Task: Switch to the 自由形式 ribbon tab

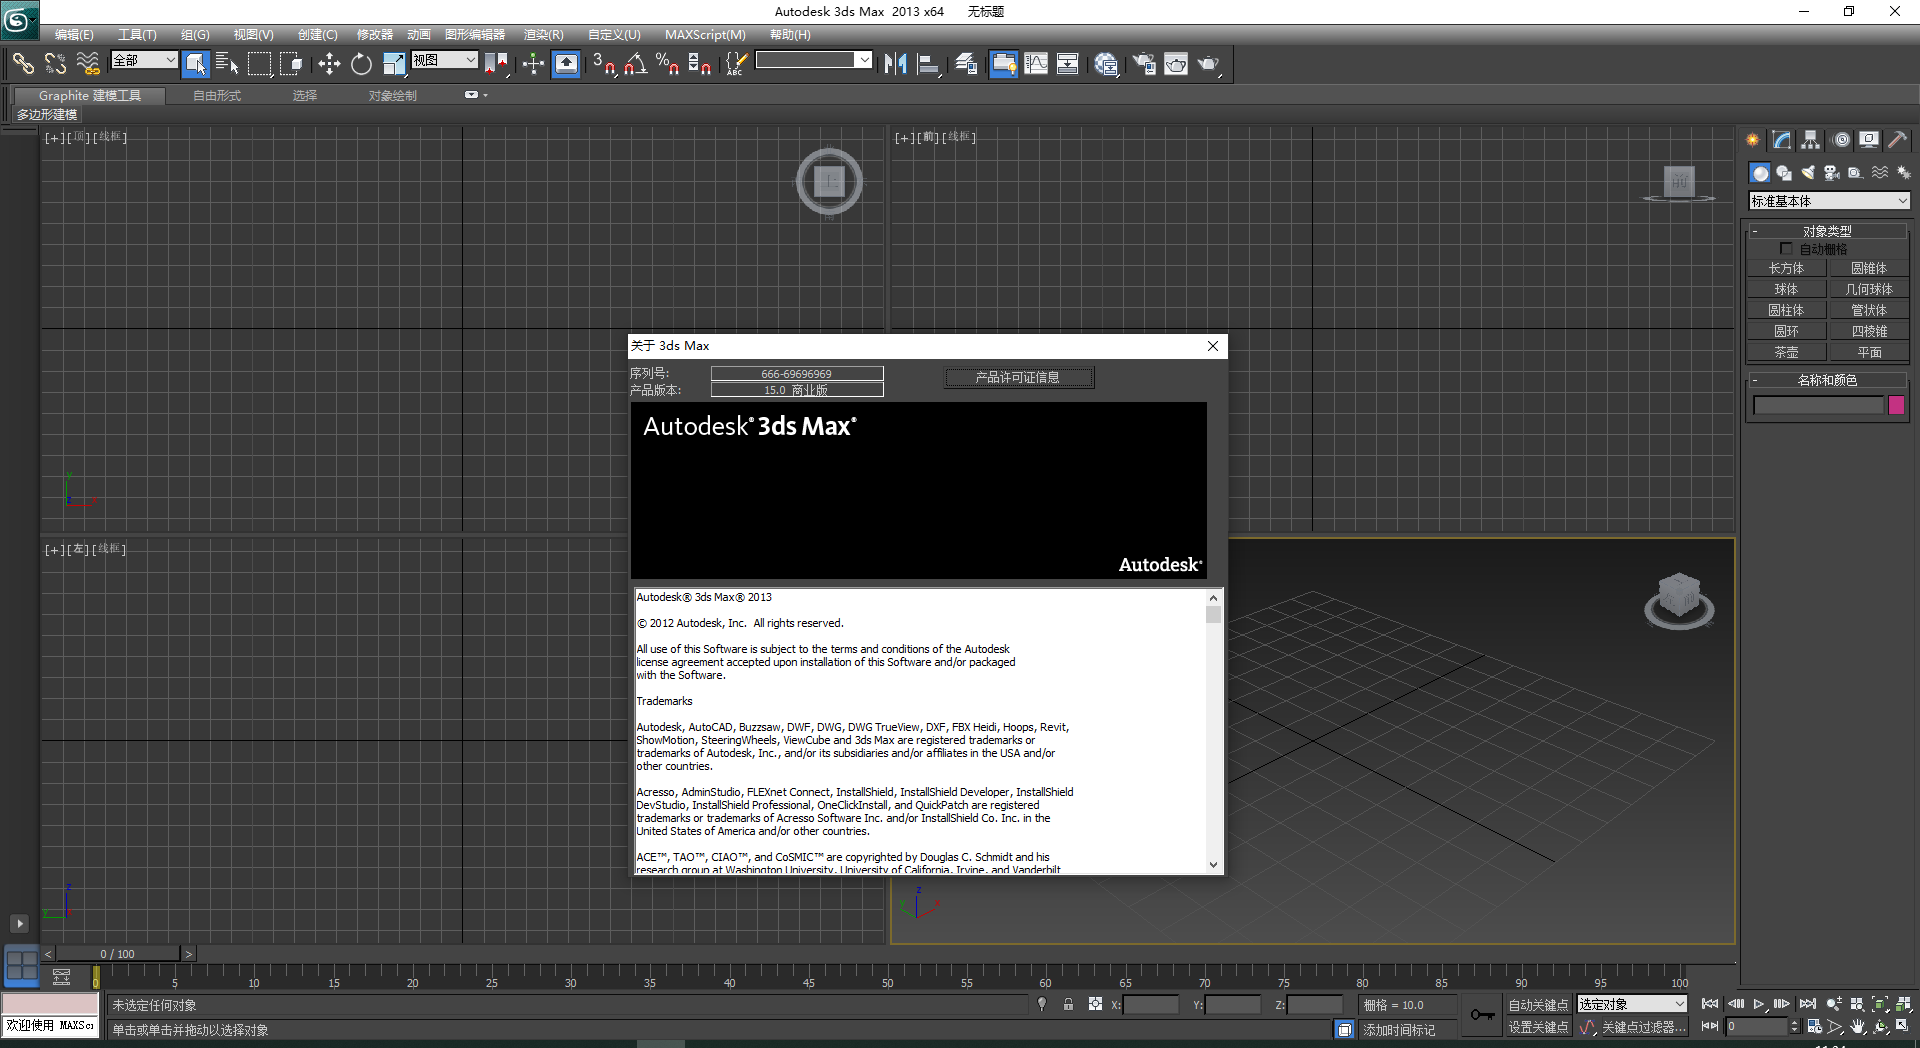Action: pos(217,95)
